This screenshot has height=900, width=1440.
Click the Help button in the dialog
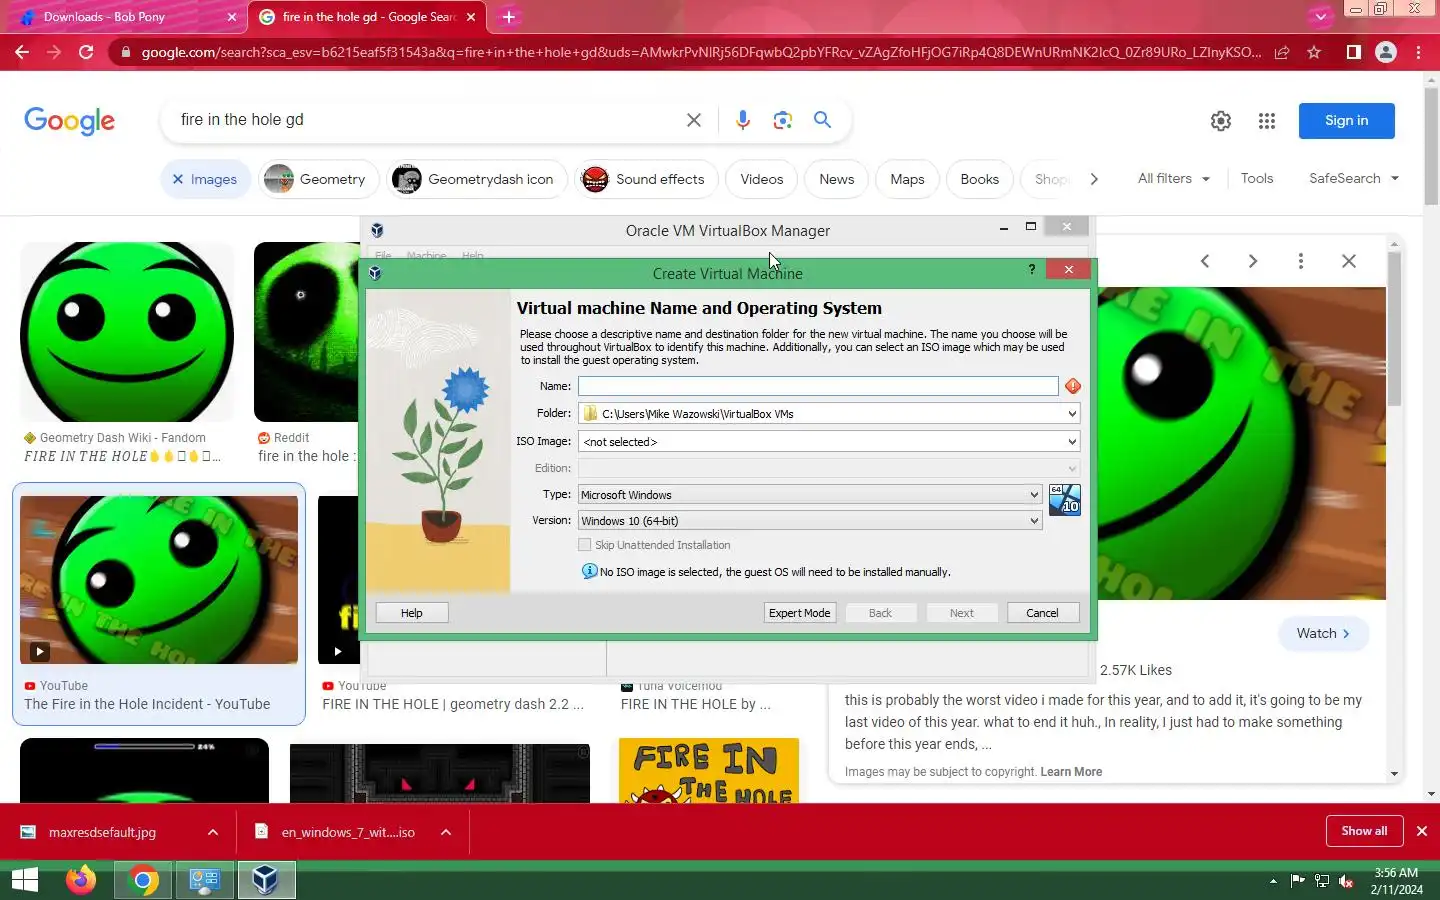412,613
